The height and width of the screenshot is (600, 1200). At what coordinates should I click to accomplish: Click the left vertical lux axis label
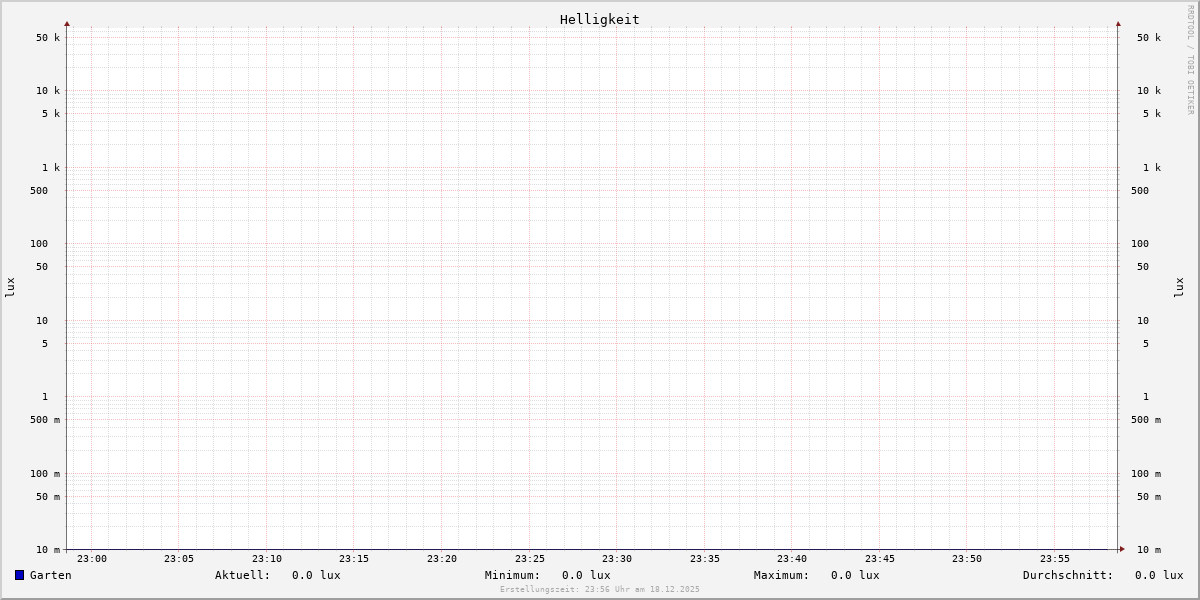point(10,287)
